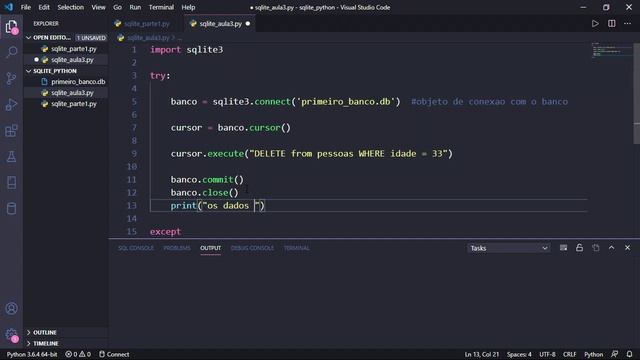Expand the Timeline section
The image size is (640, 360).
pyautogui.click(x=42, y=344)
